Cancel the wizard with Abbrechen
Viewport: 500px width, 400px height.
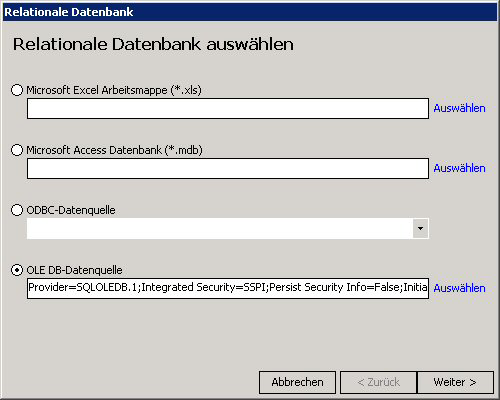click(297, 382)
